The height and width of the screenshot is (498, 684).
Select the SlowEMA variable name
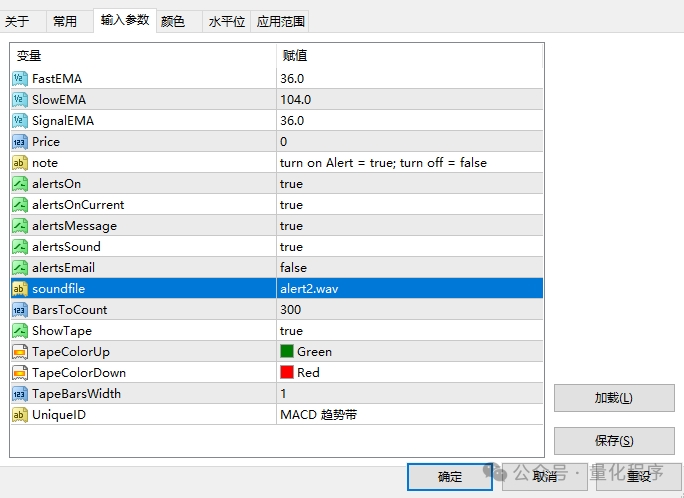[x=59, y=99]
